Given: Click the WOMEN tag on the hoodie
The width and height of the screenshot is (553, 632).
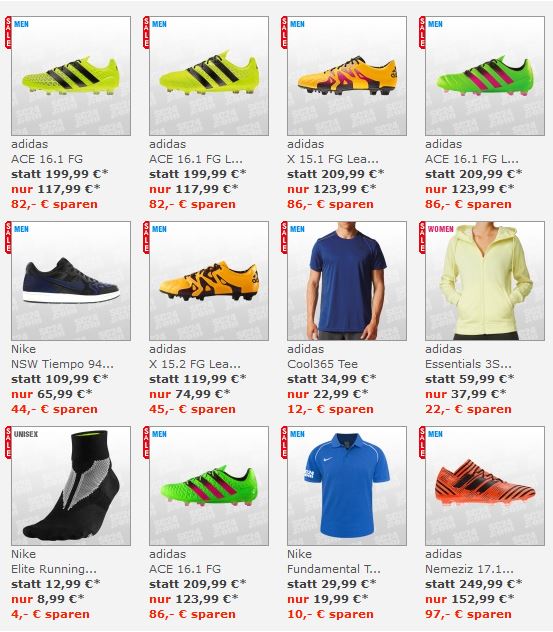Looking at the screenshot, I should point(441,229).
